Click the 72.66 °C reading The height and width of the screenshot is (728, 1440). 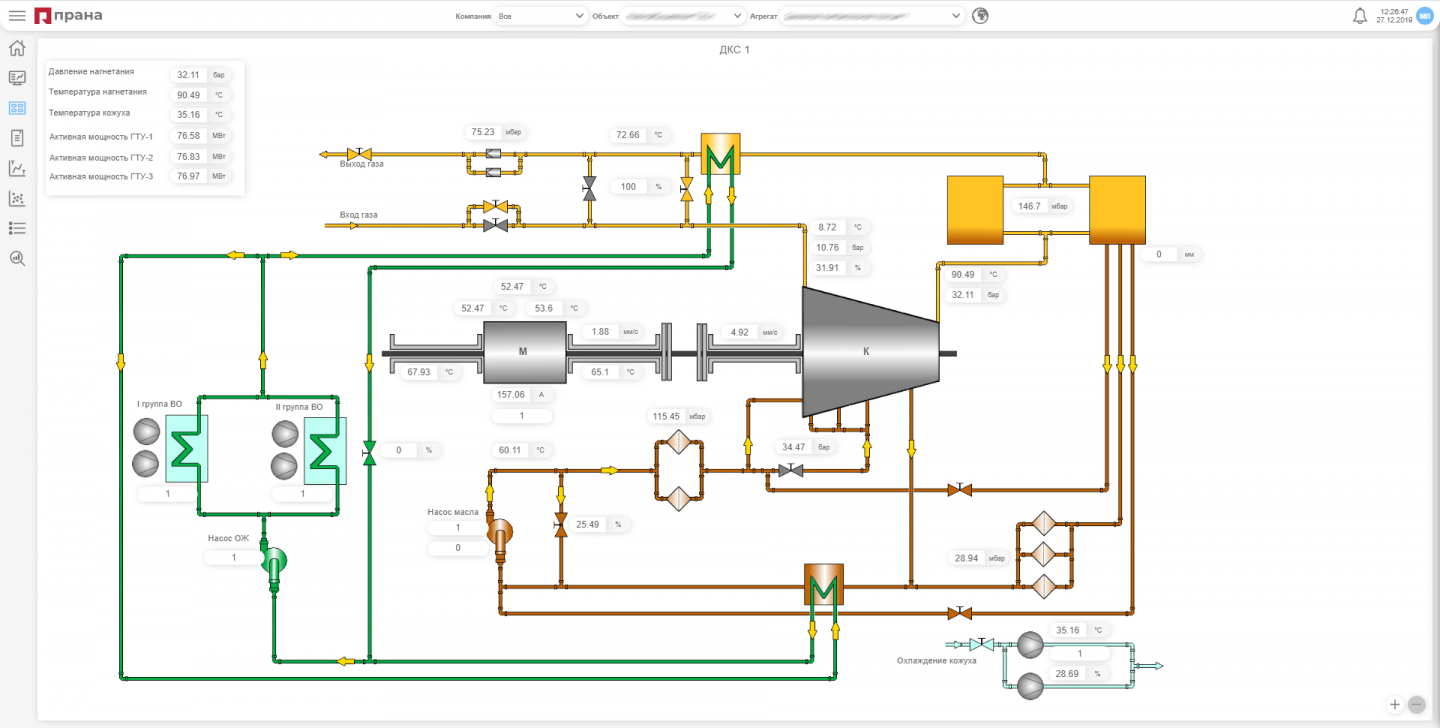pos(641,135)
